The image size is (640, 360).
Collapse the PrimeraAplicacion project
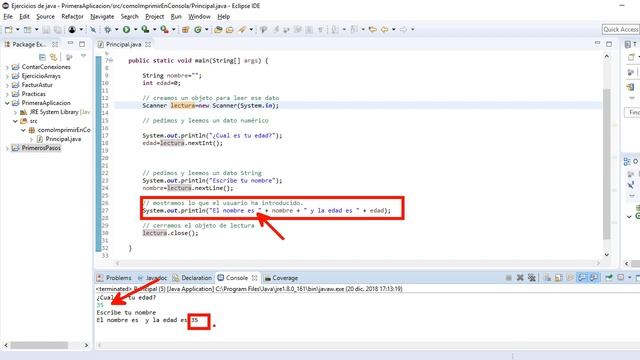(7, 103)
